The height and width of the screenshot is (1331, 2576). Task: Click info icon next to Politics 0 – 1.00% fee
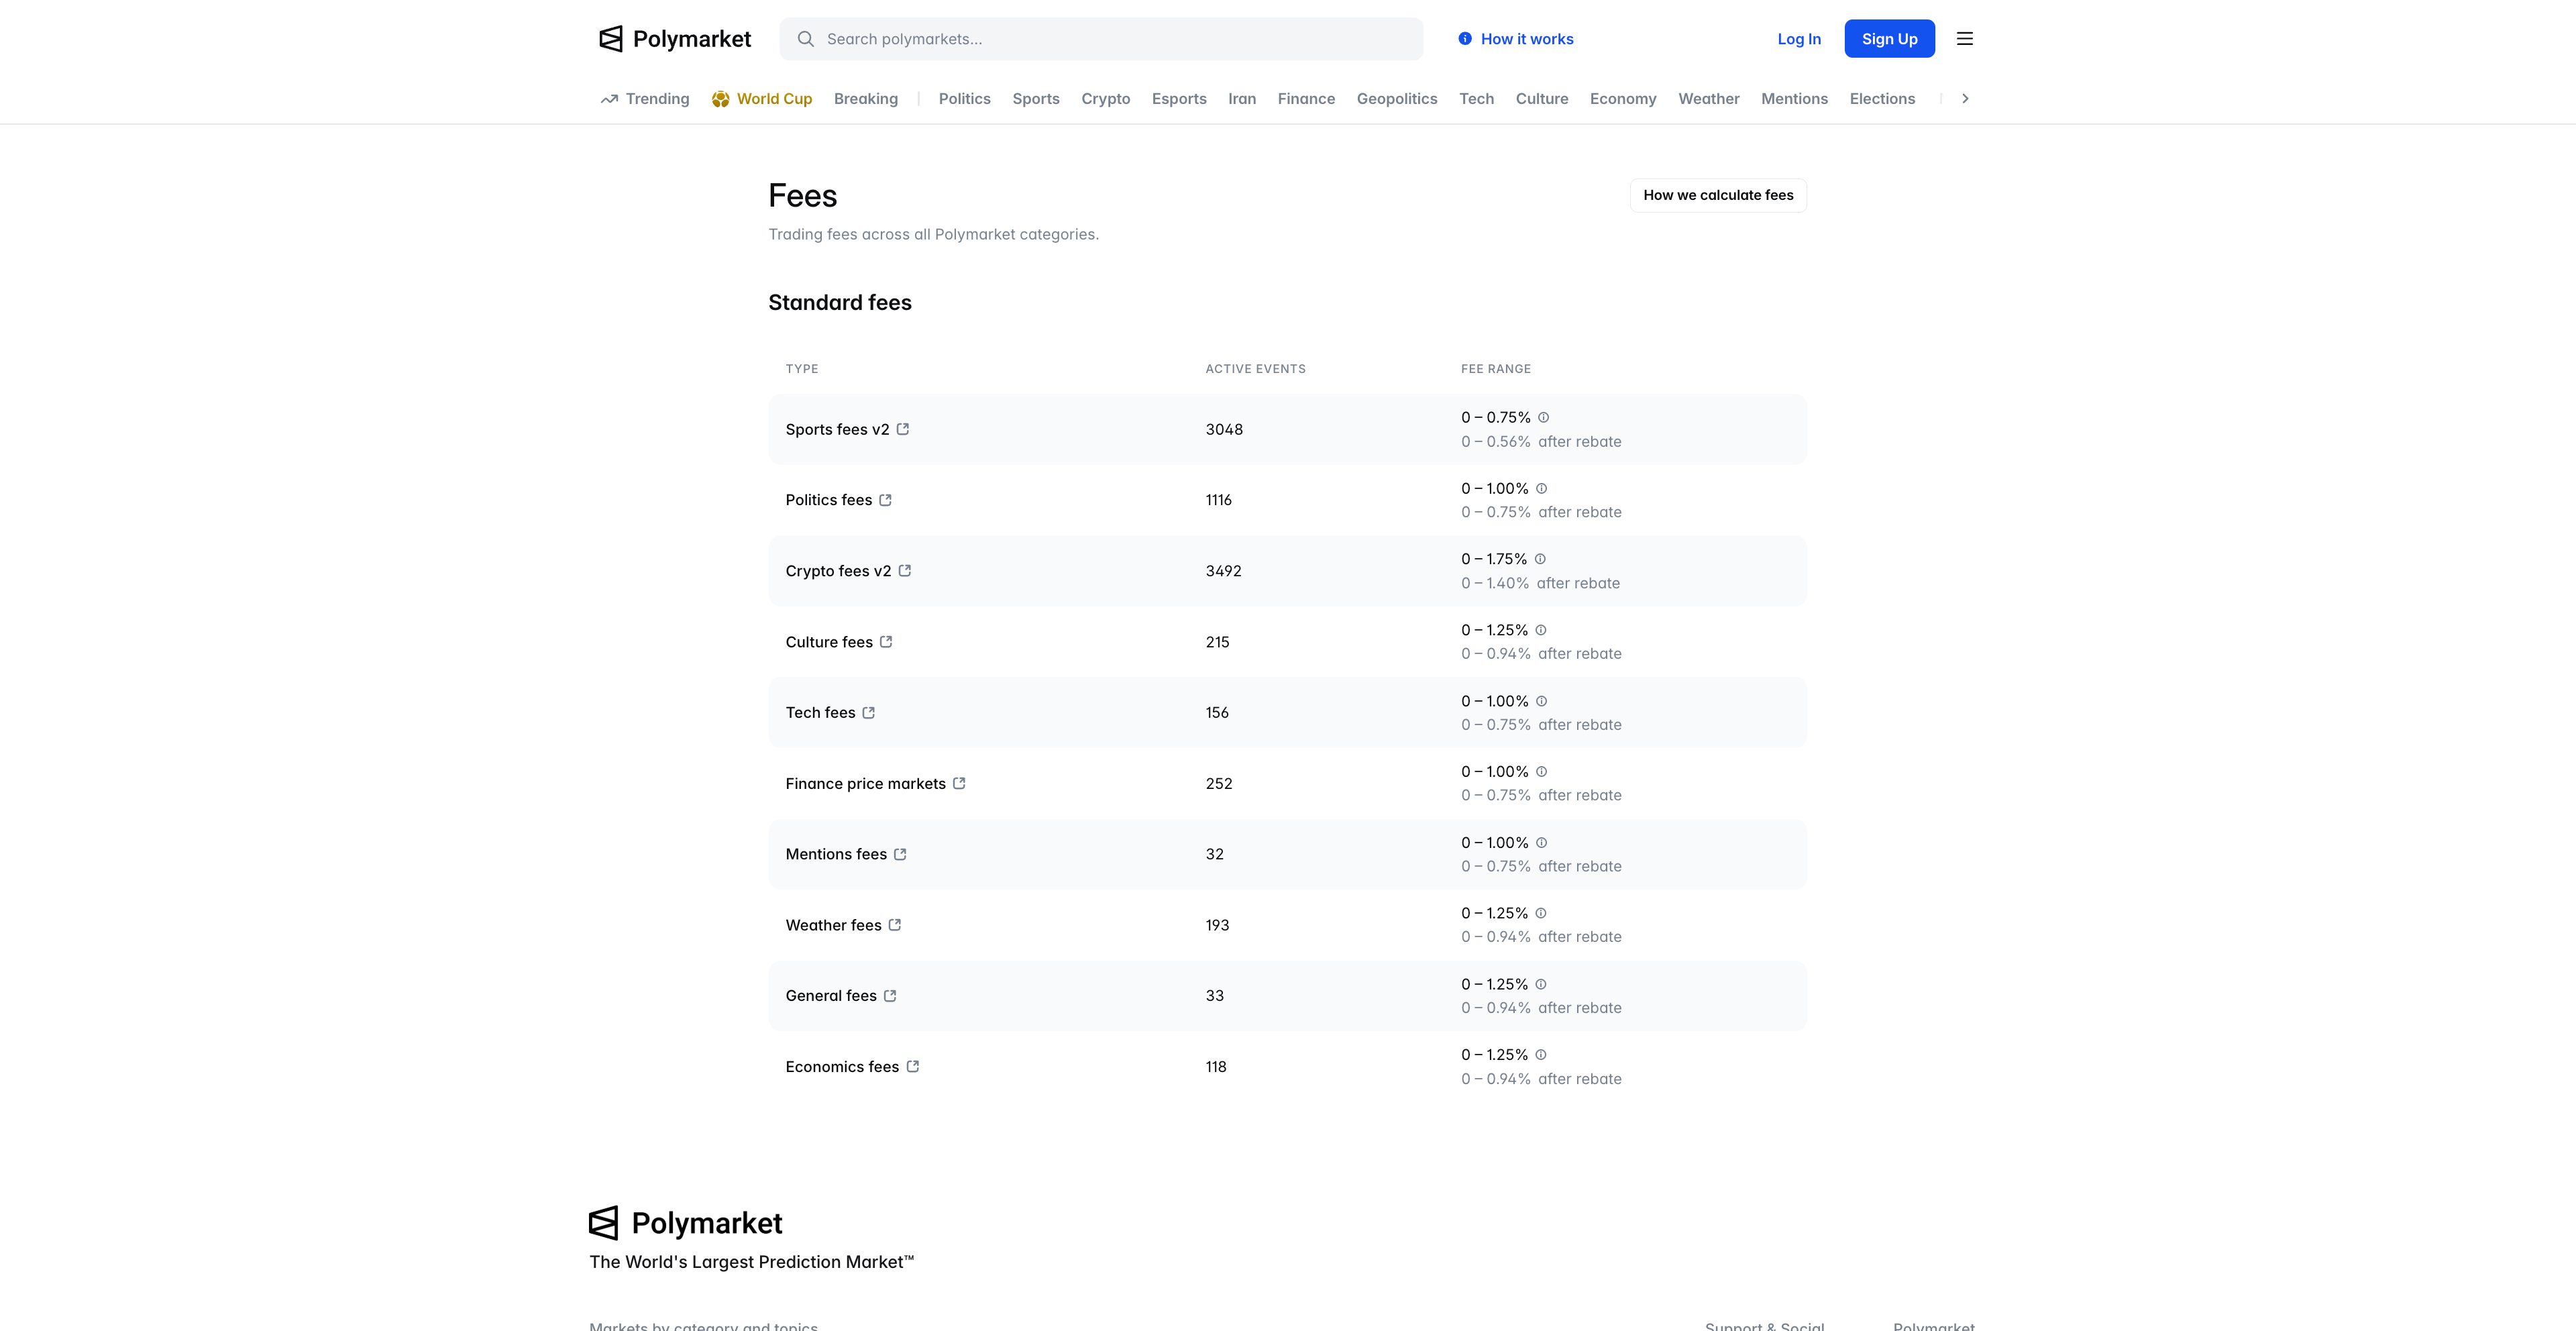coord(1541,488)
